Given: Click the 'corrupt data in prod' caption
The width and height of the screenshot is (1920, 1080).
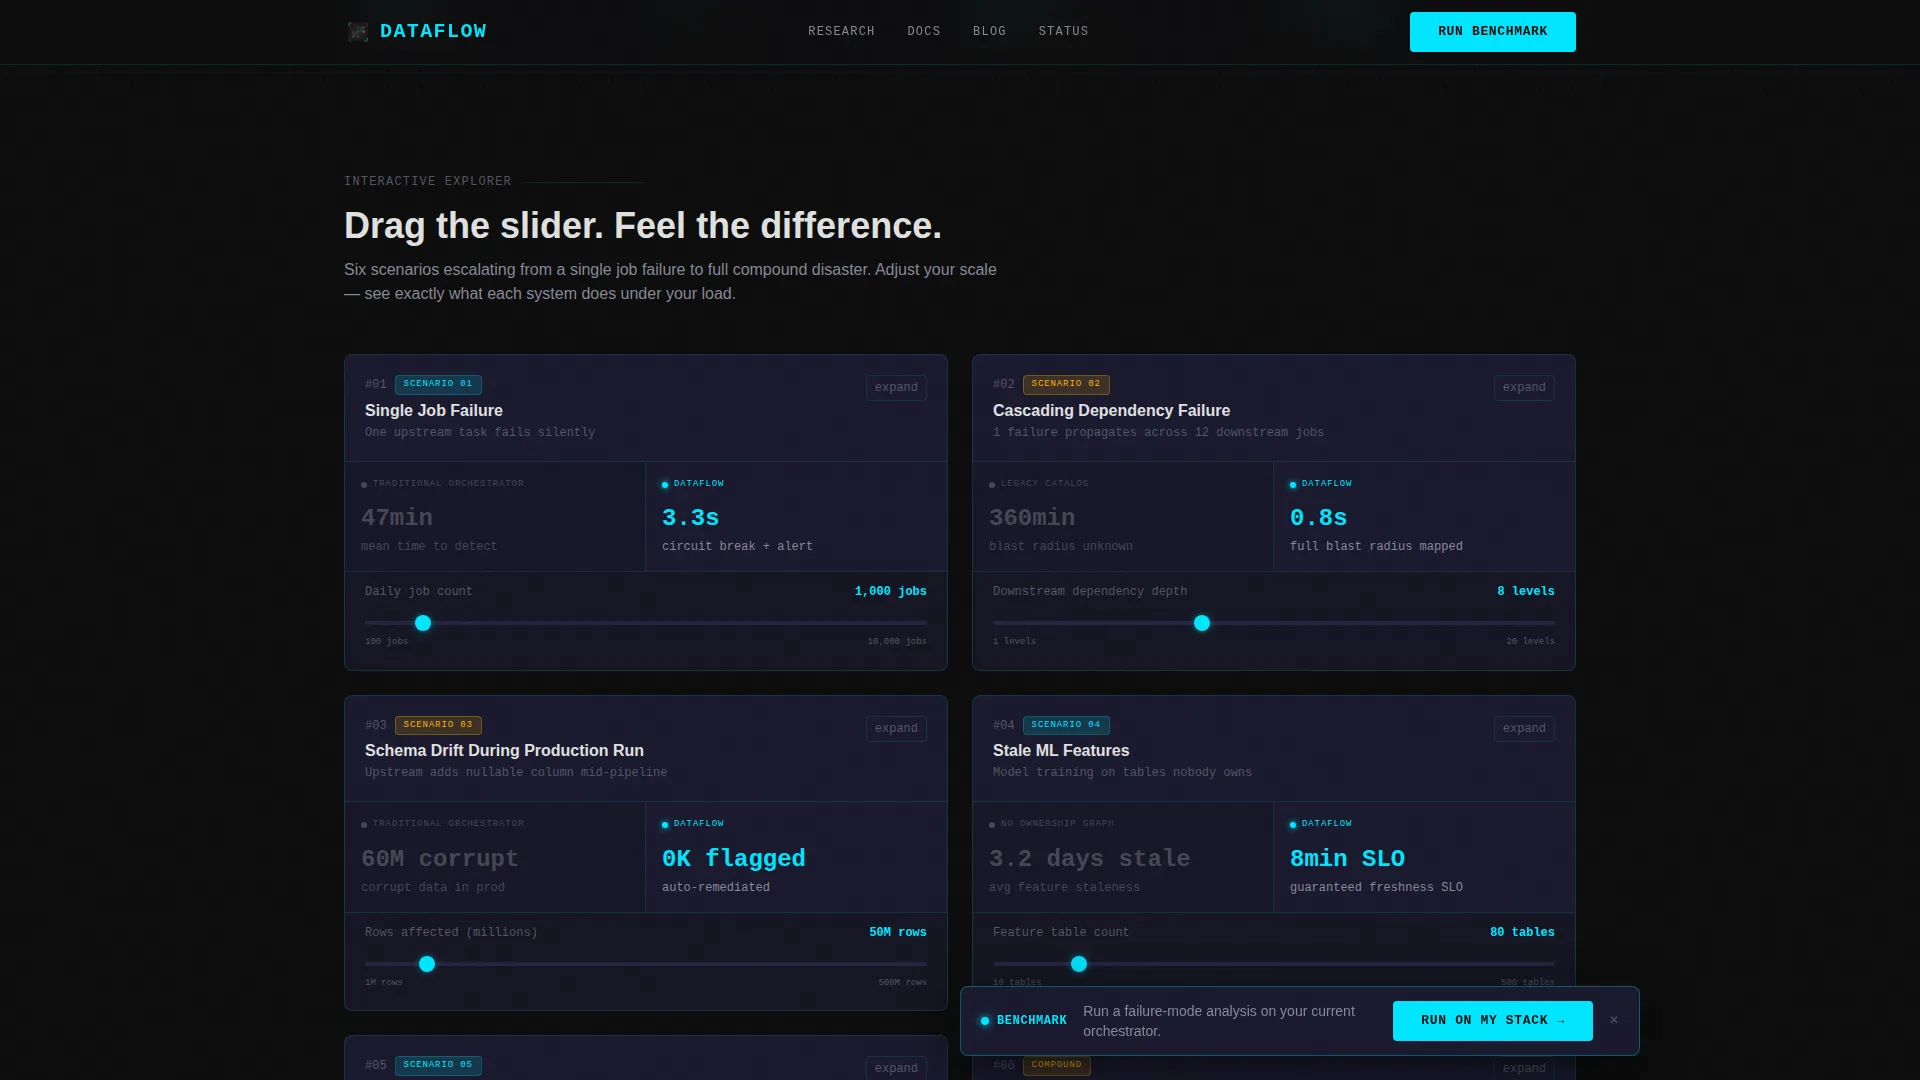Looking at the screenshot, I should [x=433, y=887].
